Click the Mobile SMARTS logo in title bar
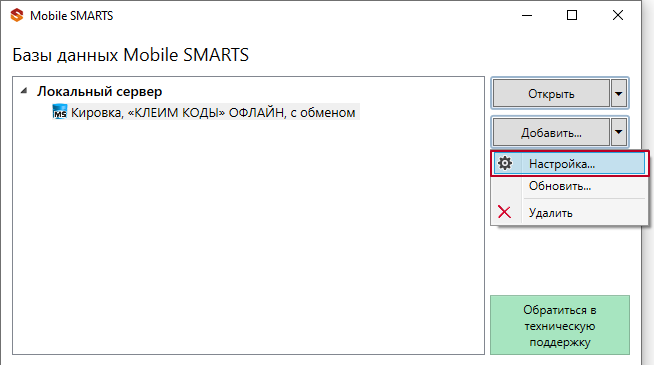The height and width of the screenshot is (365, 654). pyautogui.click(x=17, y=15)
